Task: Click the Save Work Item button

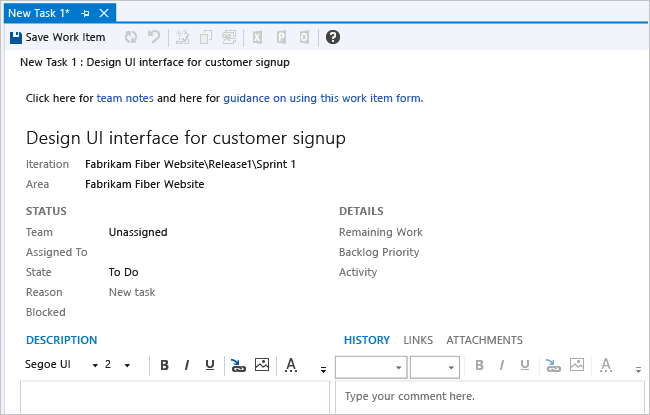Action: click(x=57, y=38)
